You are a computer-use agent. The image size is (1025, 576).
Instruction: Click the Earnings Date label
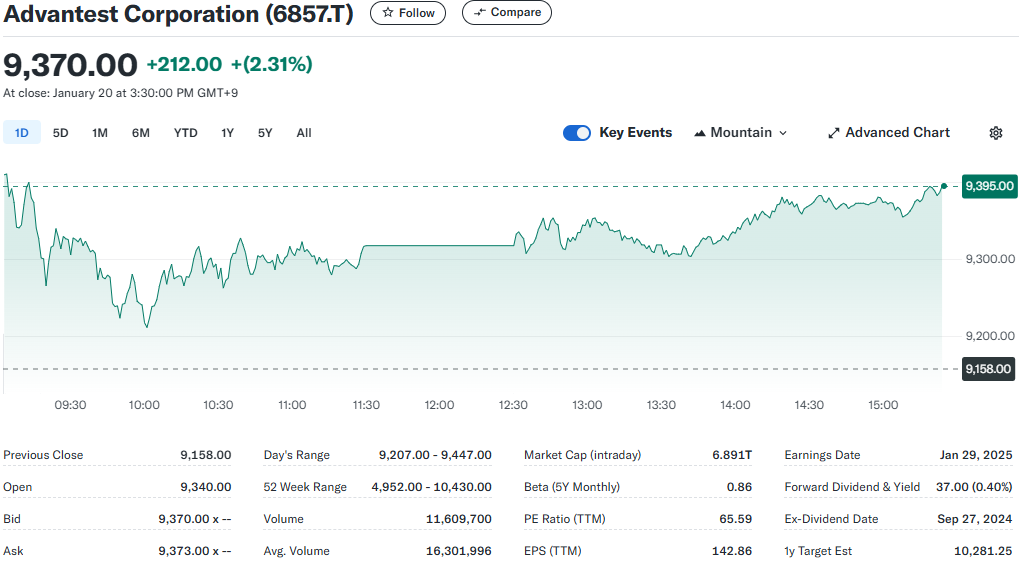click(822, 455)
